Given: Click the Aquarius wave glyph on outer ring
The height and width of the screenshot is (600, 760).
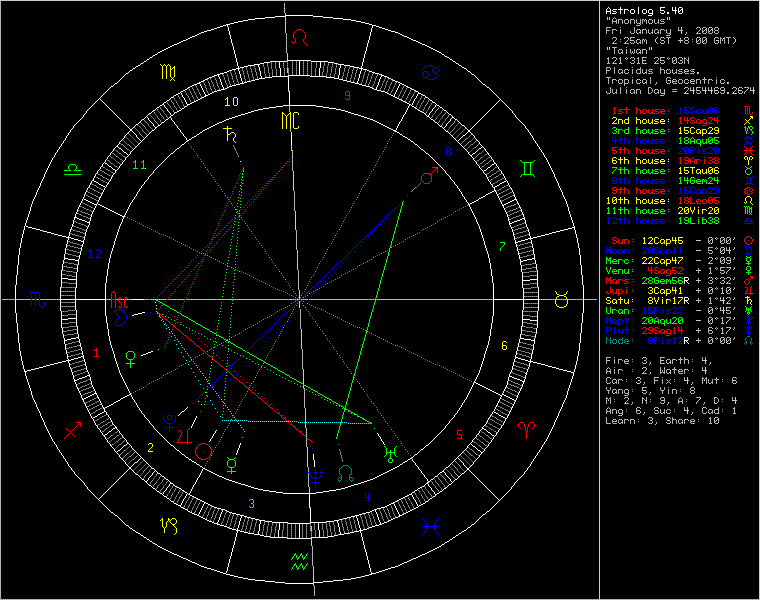Looking at the screenshot, I should pyautogui.click(x=299, y=559).
